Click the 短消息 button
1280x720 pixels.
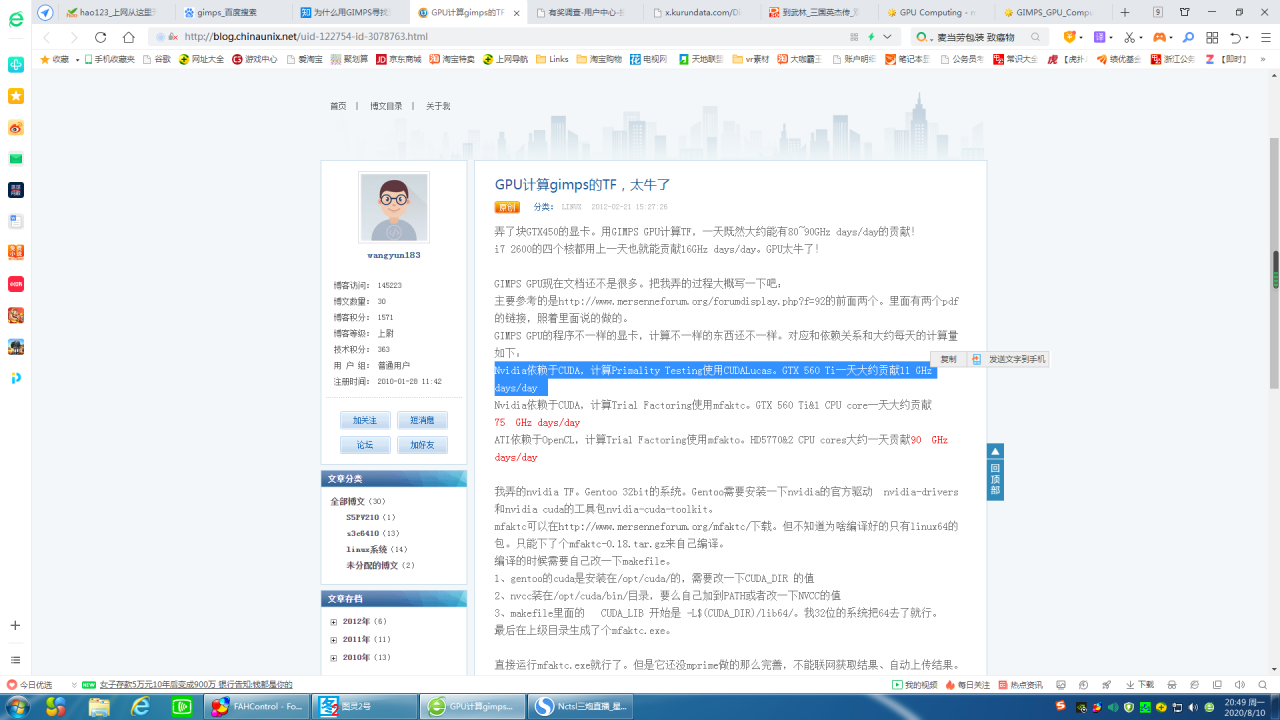pyautogui.click(x=422, y=420)
